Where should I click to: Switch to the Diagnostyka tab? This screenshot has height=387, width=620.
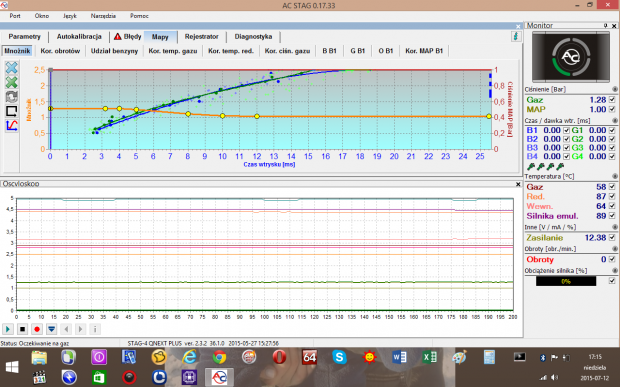[253, 37]
